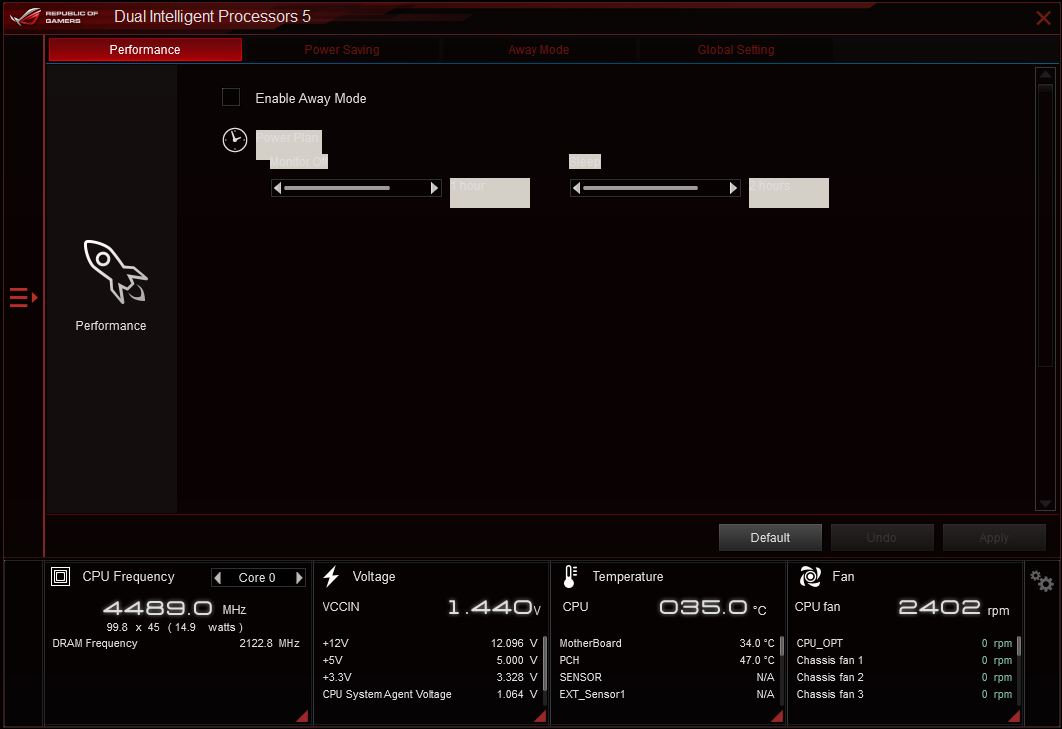Click the Default button

click(770, 537)
